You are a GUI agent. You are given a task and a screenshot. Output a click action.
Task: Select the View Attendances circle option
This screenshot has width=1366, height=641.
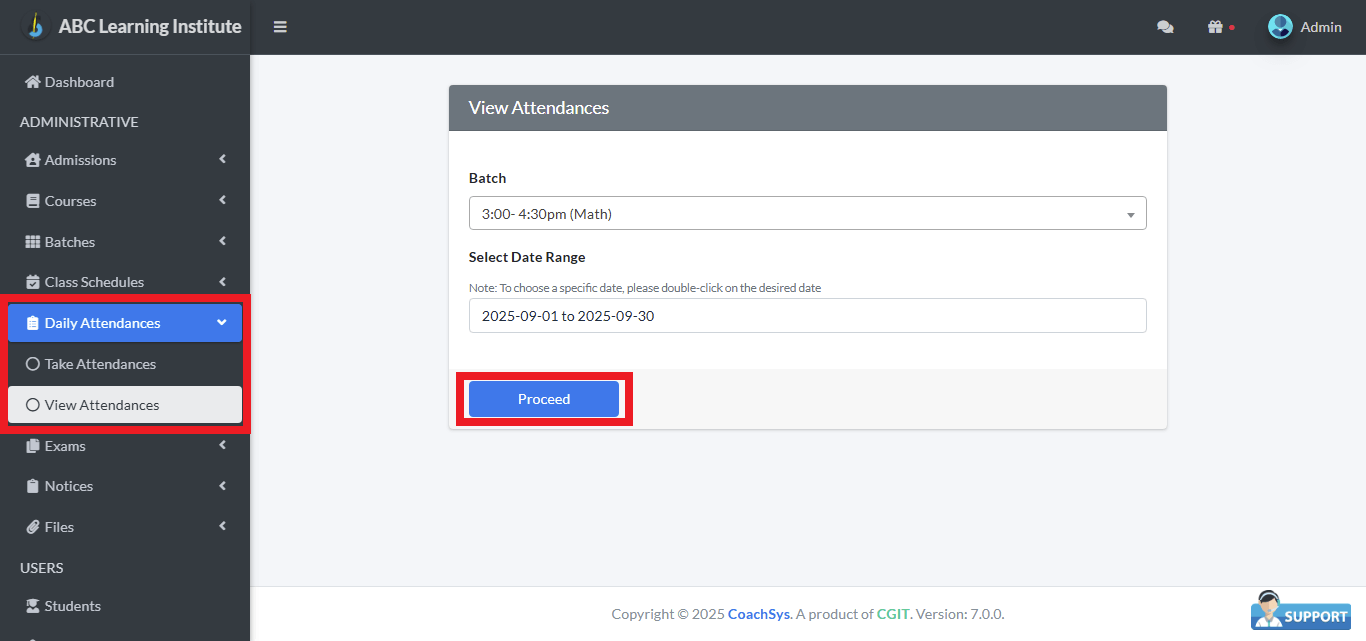tap(33, 405)
